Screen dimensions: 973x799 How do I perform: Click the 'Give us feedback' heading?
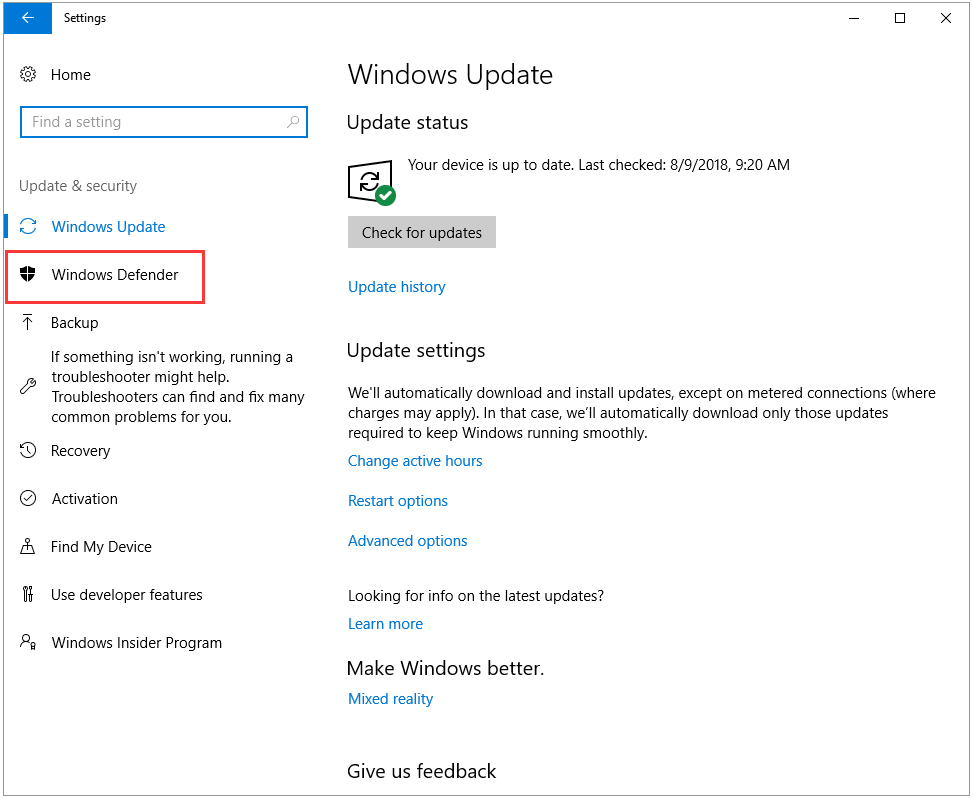coord(421,771)
